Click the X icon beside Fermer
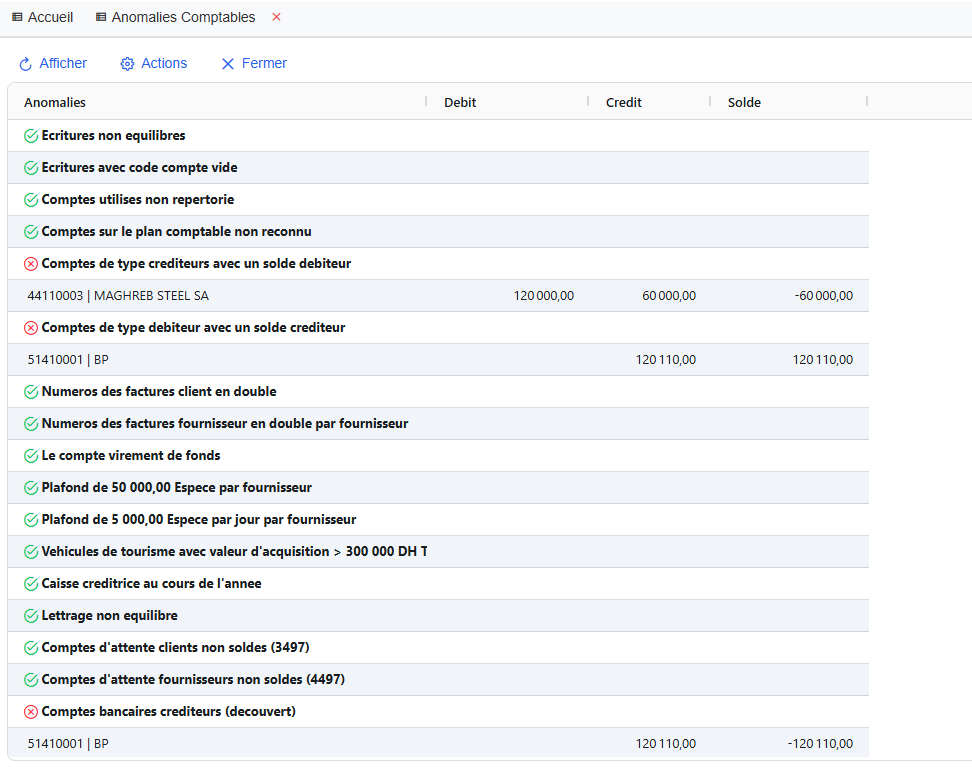The width and height of the screenshot is (972, 767). tap(228, 64)
